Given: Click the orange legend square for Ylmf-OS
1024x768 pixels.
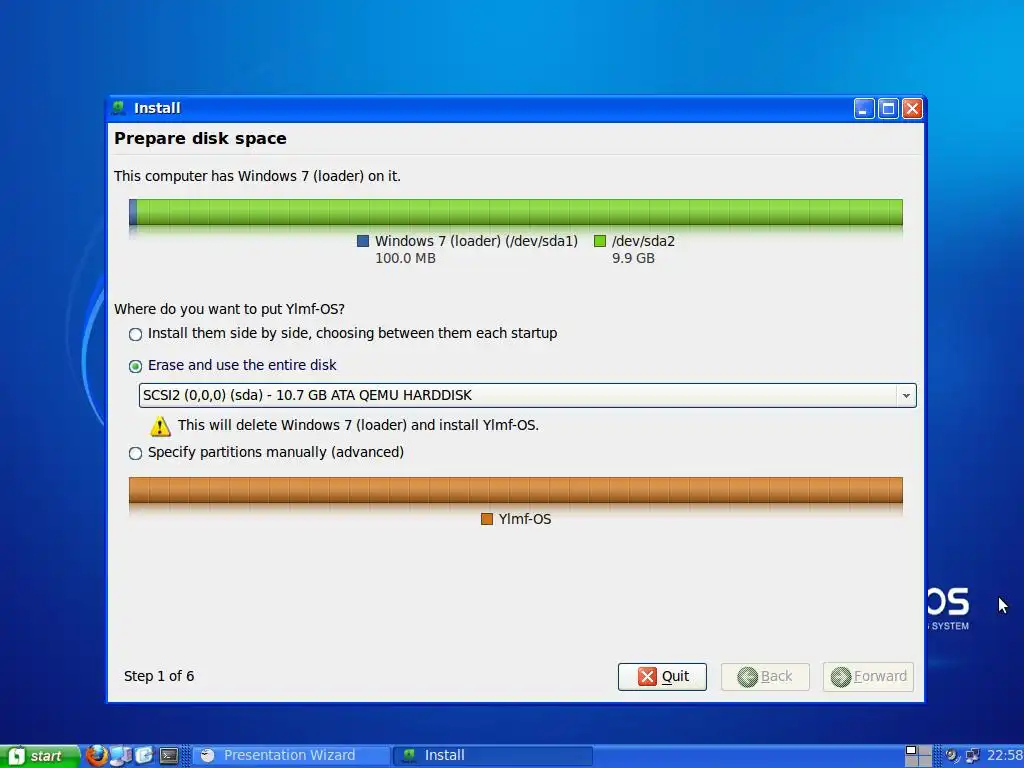Looking at the screenshot, I should (x=487, y=519).
